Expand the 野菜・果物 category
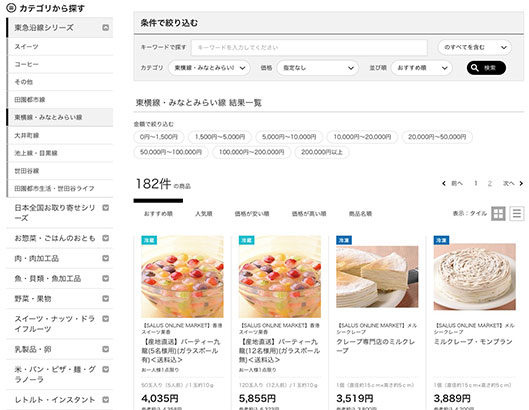This screenshot has width=529, height=410. coord(106,299)
